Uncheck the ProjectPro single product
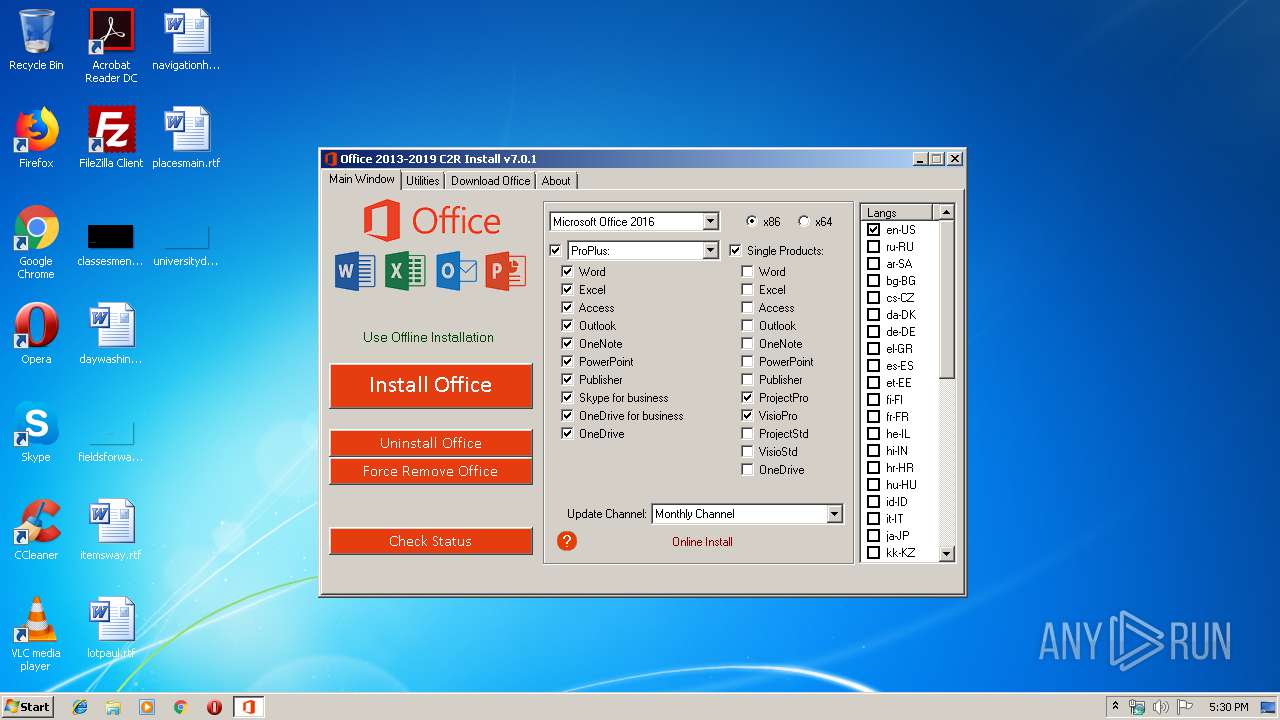Viewport: 1280px width, 720px height. coord(747,397)
